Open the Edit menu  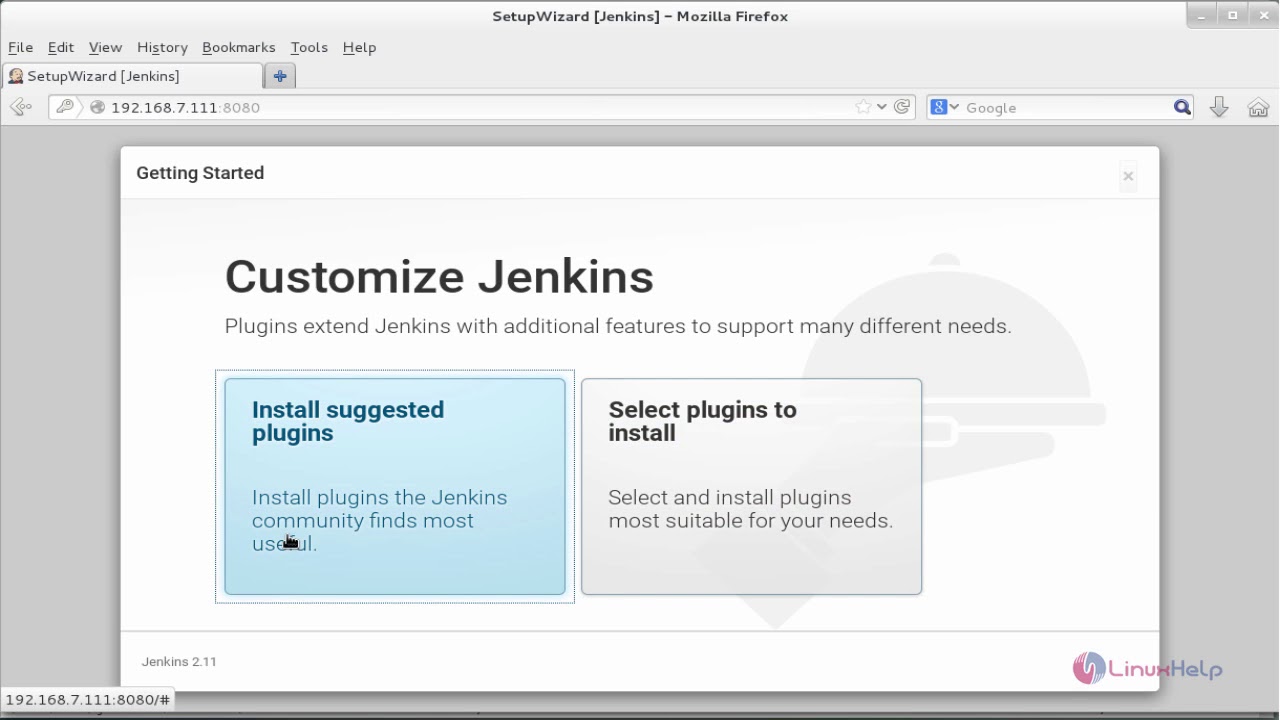click(61, 47)
